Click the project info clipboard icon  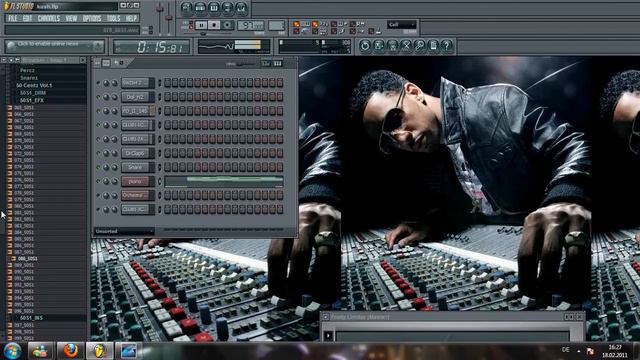433,46
